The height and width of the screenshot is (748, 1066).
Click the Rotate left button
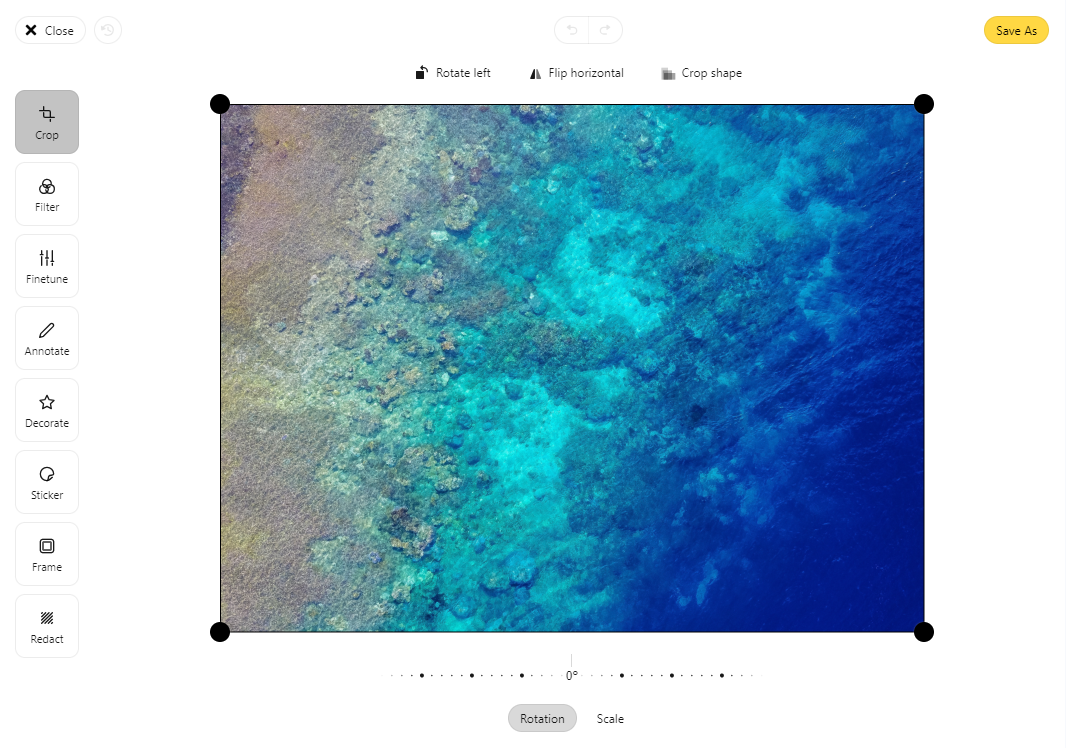click(453, 73)
